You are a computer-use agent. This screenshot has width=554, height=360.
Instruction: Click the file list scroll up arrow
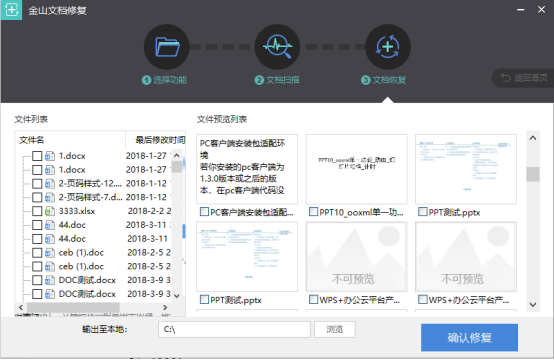tap(177, 155)
